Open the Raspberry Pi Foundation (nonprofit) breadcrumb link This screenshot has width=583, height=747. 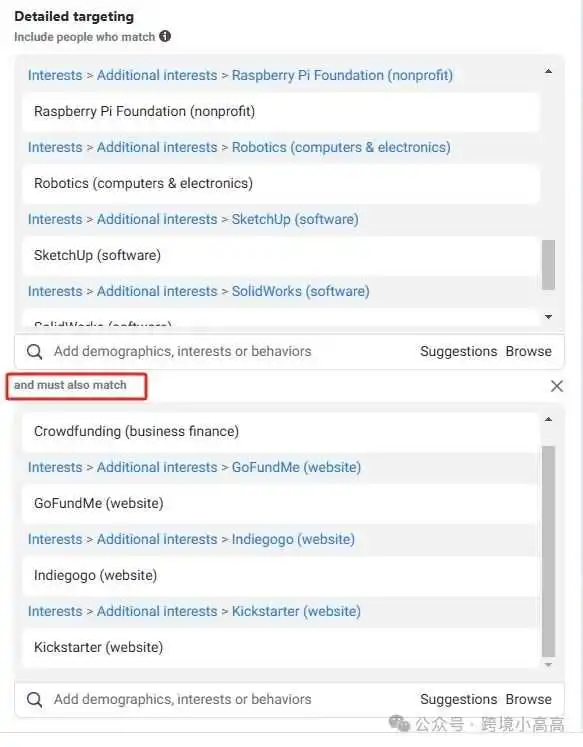coord(342,75)
